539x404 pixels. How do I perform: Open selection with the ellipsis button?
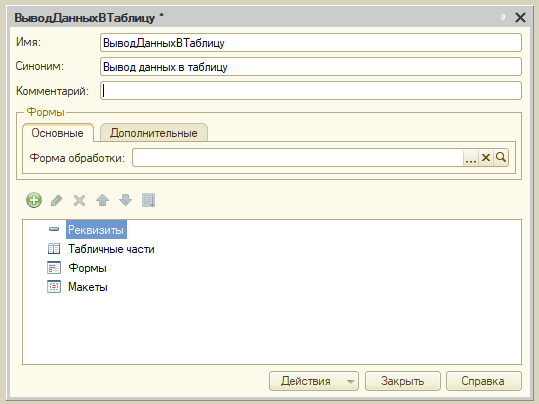pos(471,158)
